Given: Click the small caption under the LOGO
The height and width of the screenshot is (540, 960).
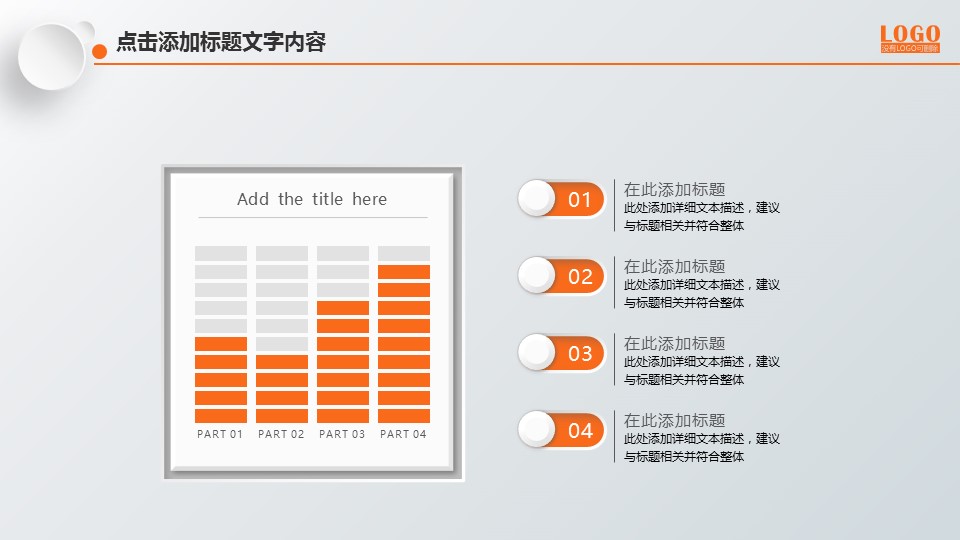Looking at the screenshot, I should pos(910,48).
